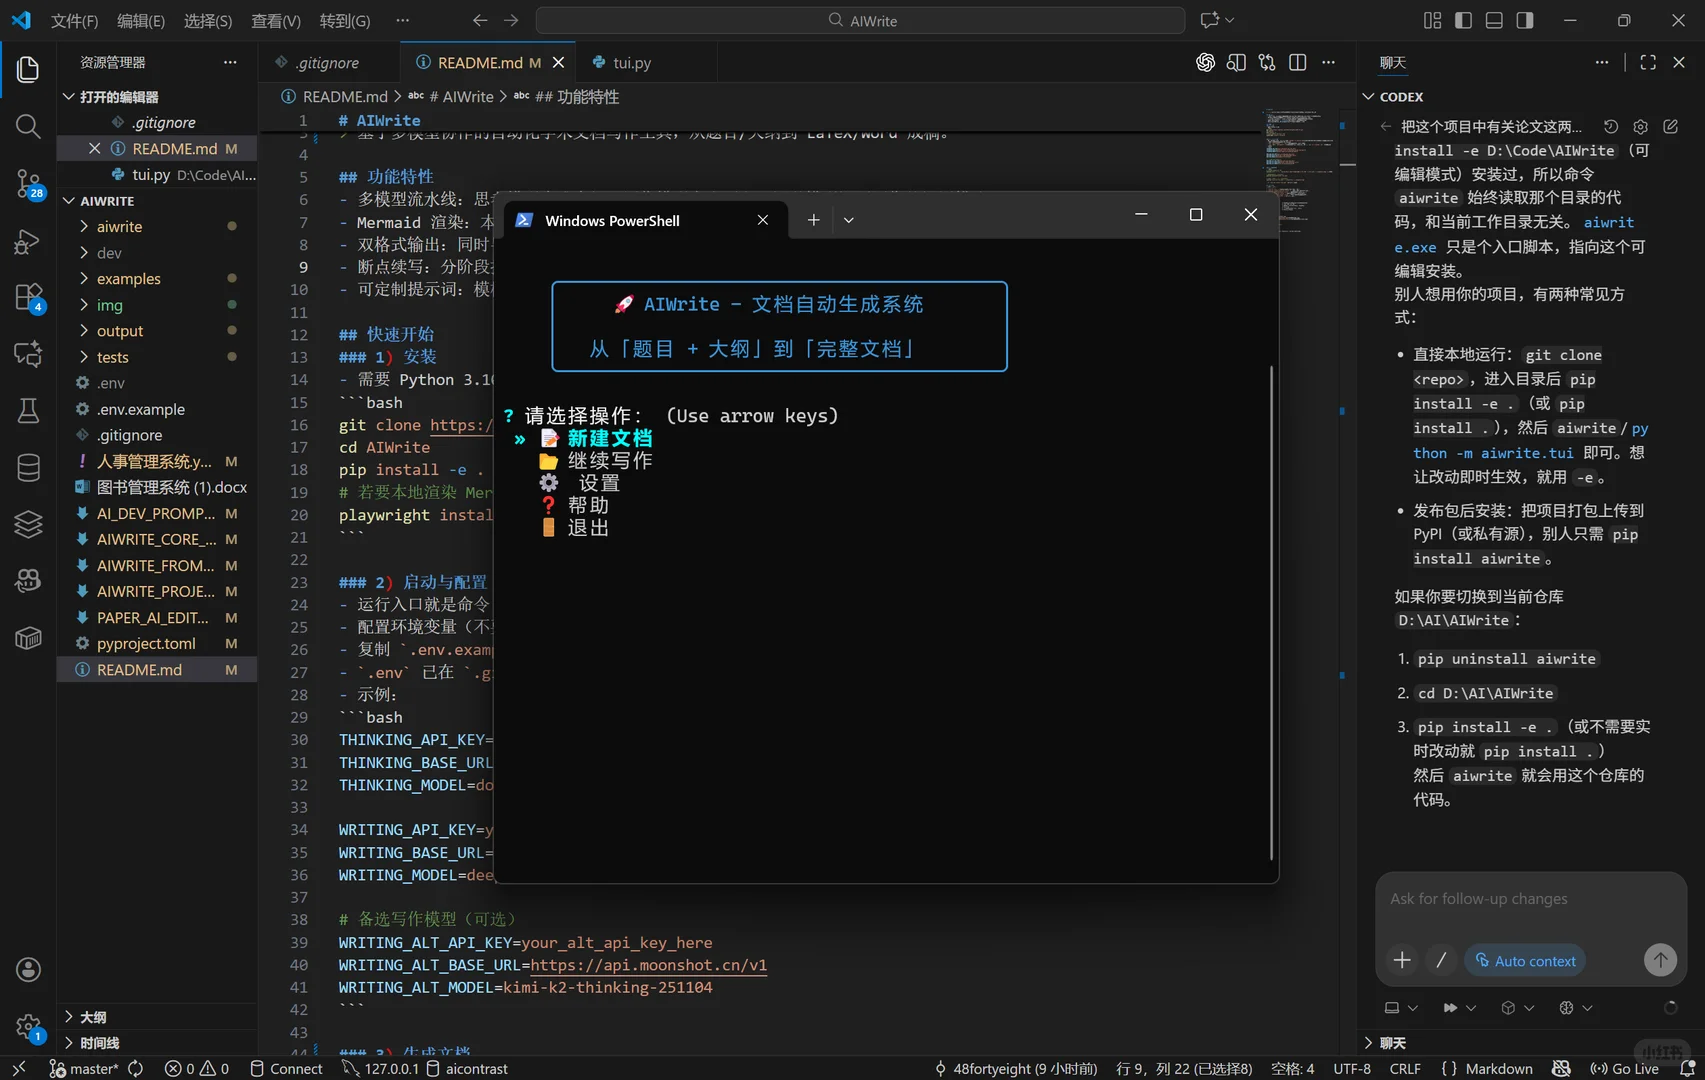Toggle the secondary side bar layout button
Viewport: 1705px width, 1080px height.
1525,21
